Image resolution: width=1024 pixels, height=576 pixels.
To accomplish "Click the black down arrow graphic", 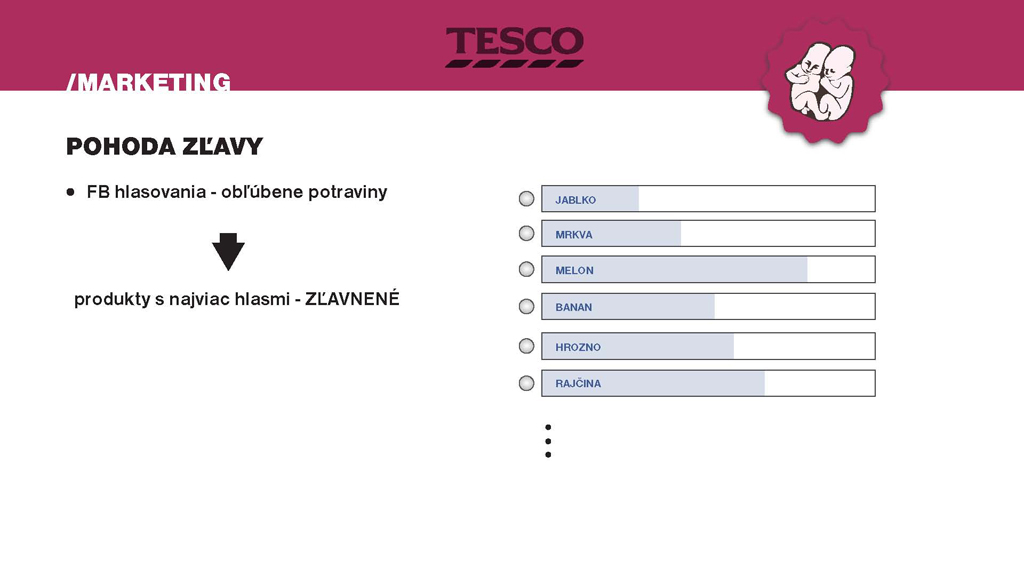I will (x=228, y=252).
